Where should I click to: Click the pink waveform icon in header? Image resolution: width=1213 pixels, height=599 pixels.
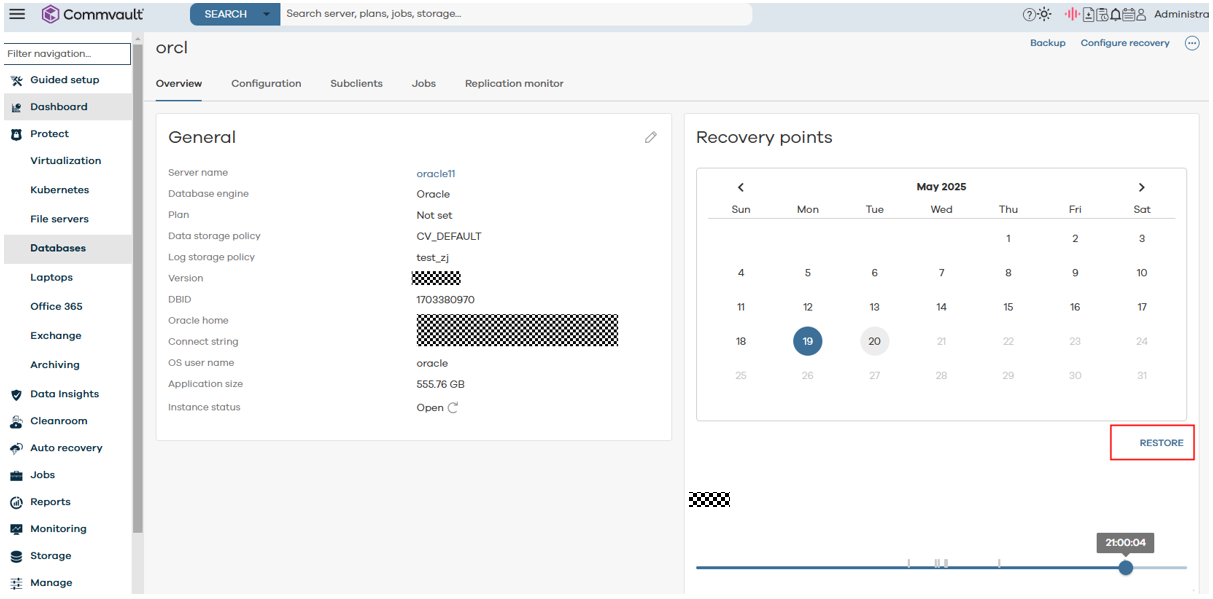coord(1072,14)
